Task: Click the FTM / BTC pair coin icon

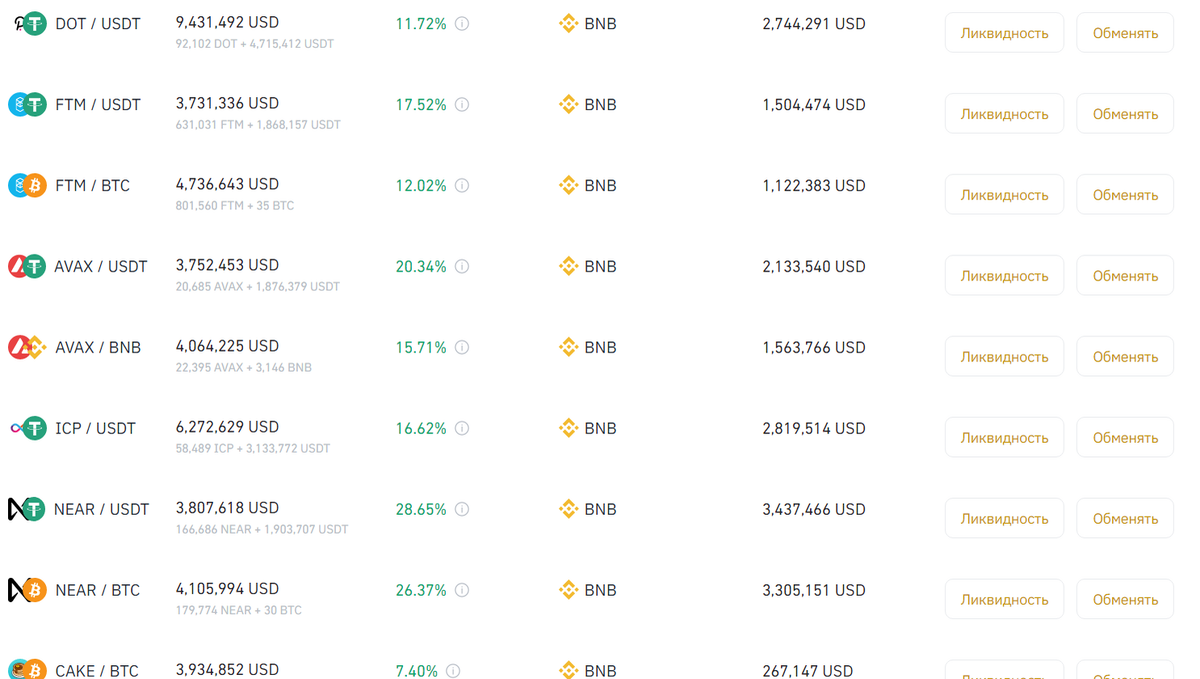Action: [x=28, y=185]
